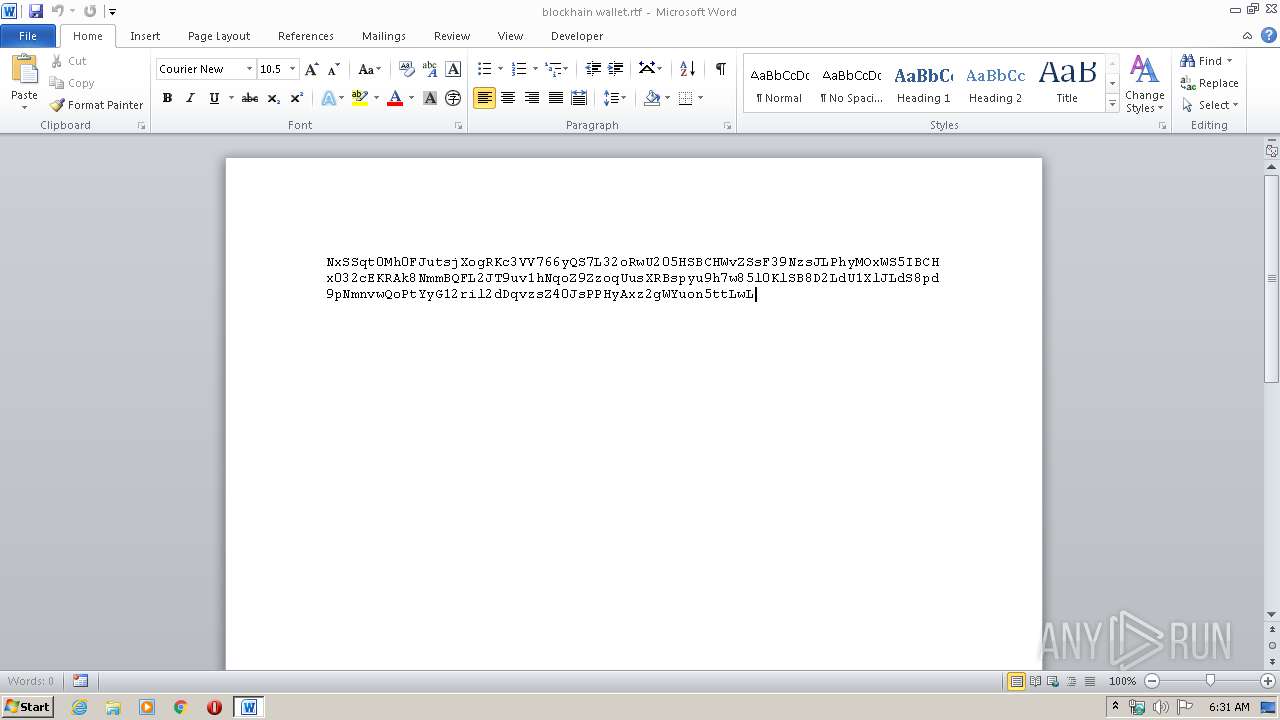Click the Borders icon
1280x720 pixels.
pyautogui.click(x=686, y=98)
